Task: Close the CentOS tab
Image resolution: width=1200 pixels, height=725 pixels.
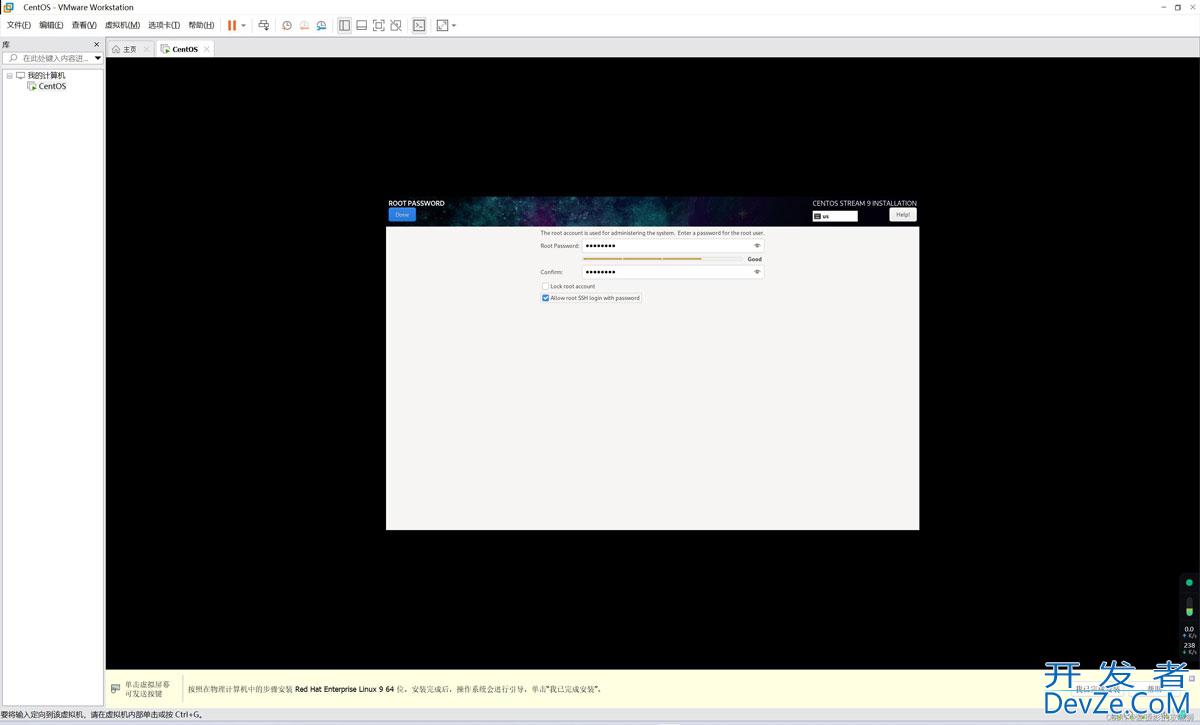Action: coord(207,49)
